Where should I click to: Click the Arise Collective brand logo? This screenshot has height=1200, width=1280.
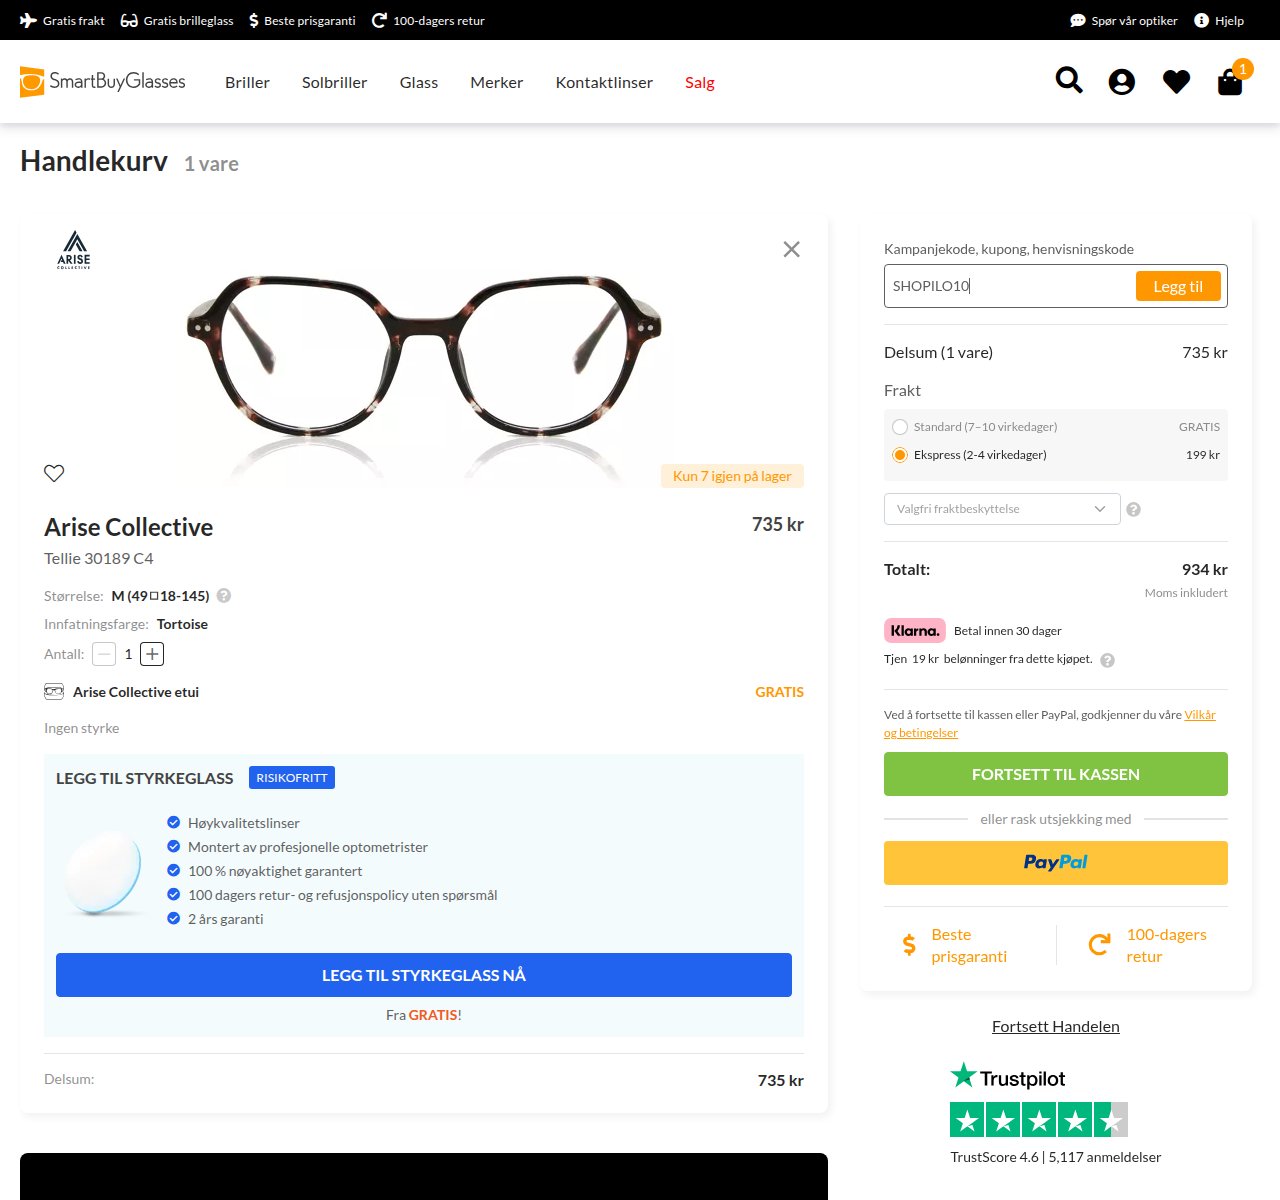click(x=74, y=250)
